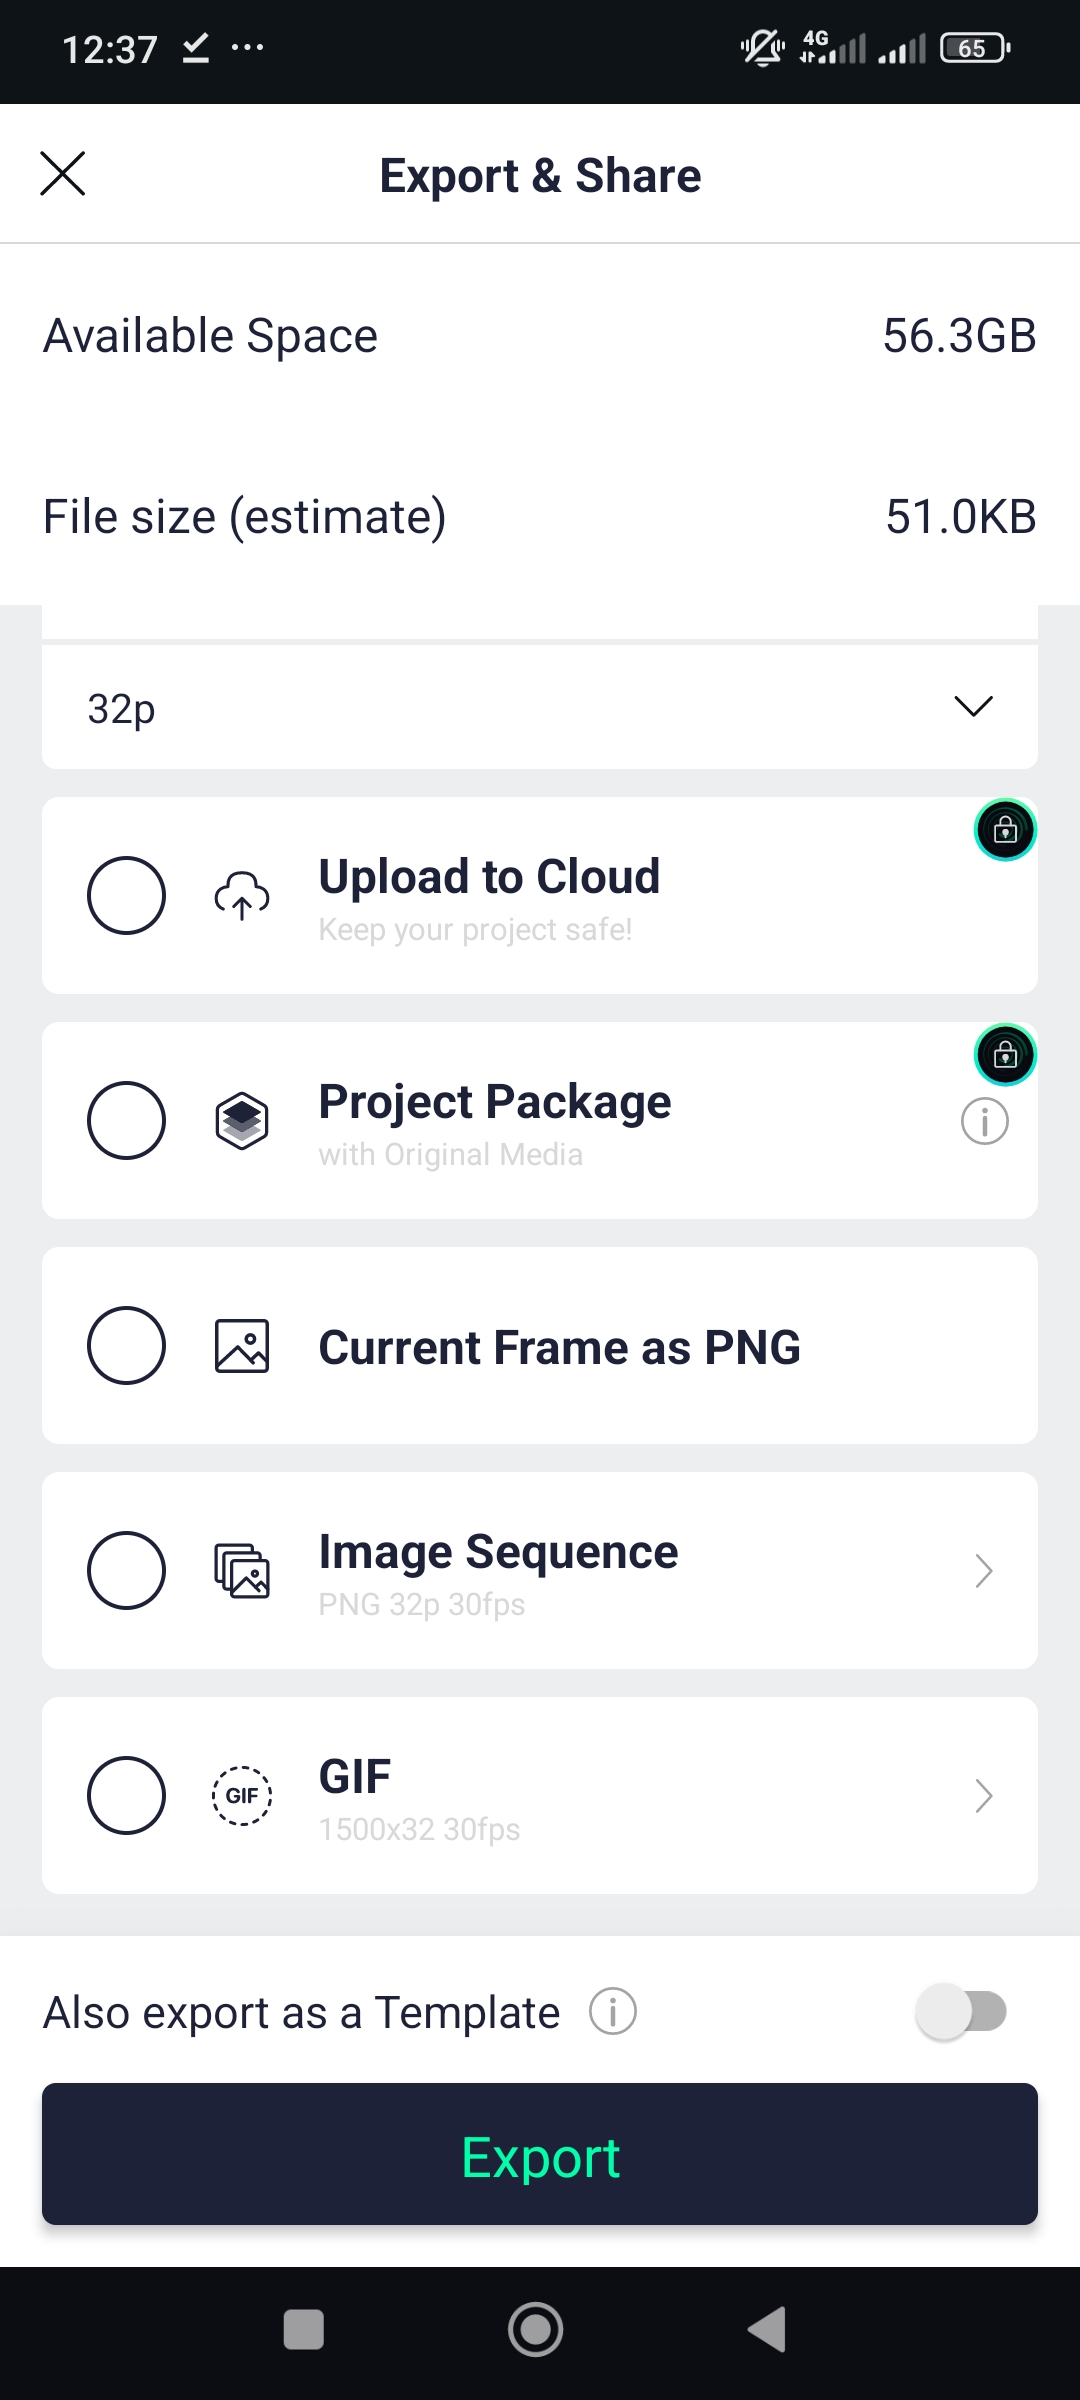The image size is (1080, 2400).
Task: Close the Export & Share screen
Action: 63,174
